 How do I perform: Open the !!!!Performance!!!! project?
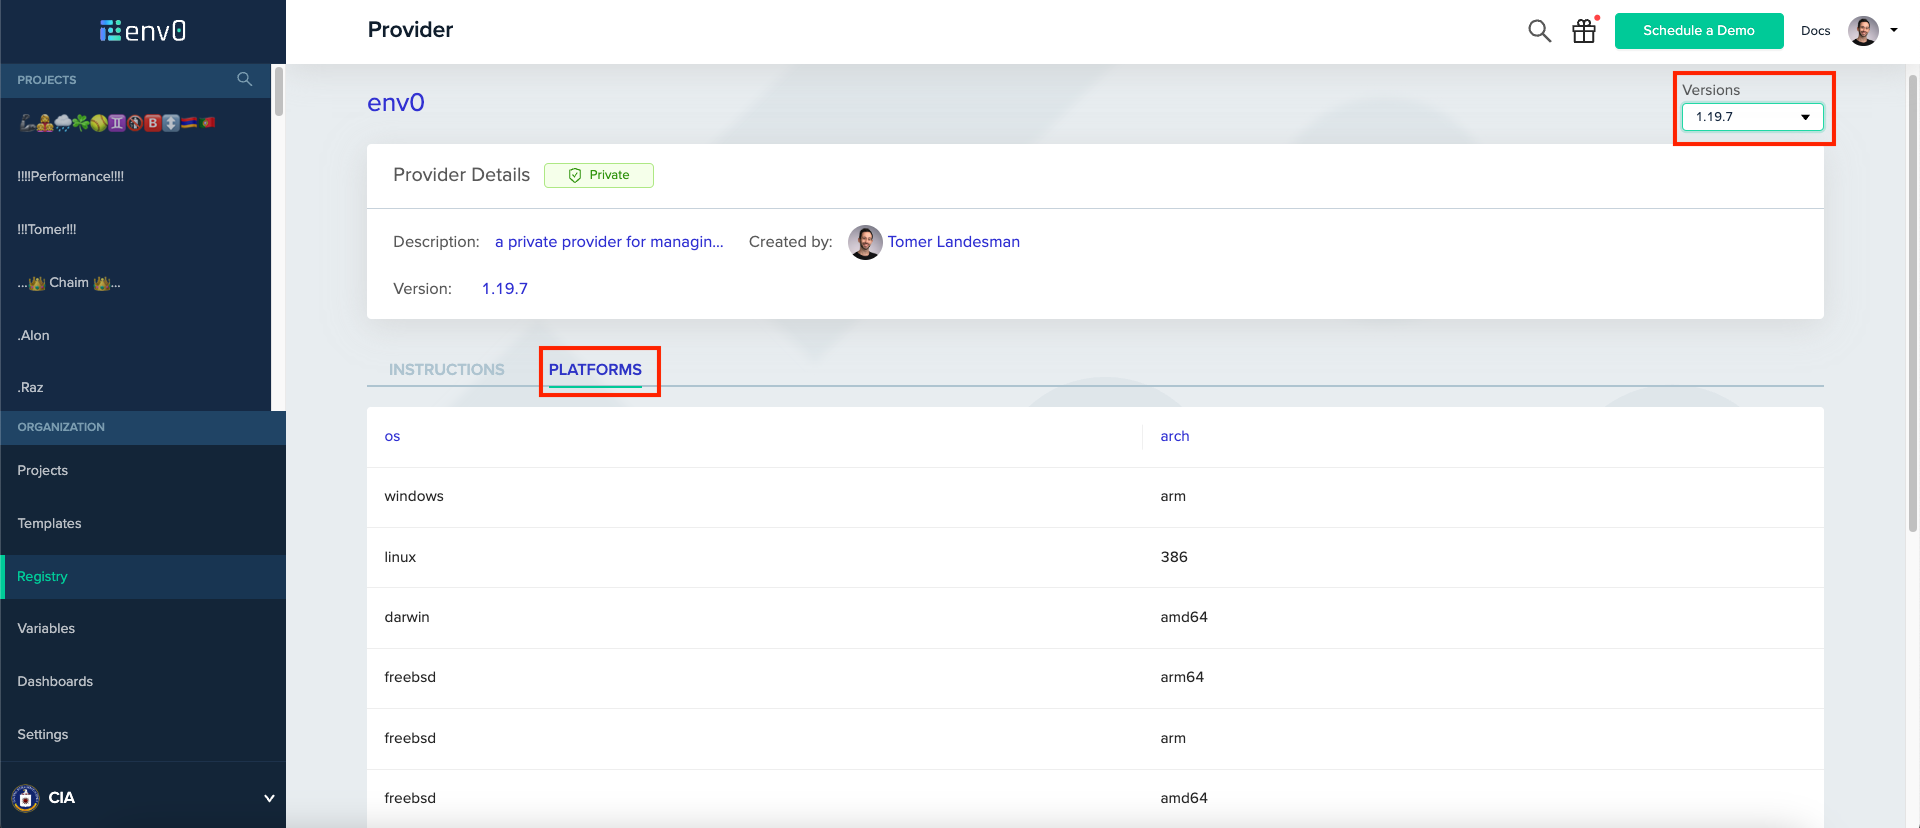point(71,176)
